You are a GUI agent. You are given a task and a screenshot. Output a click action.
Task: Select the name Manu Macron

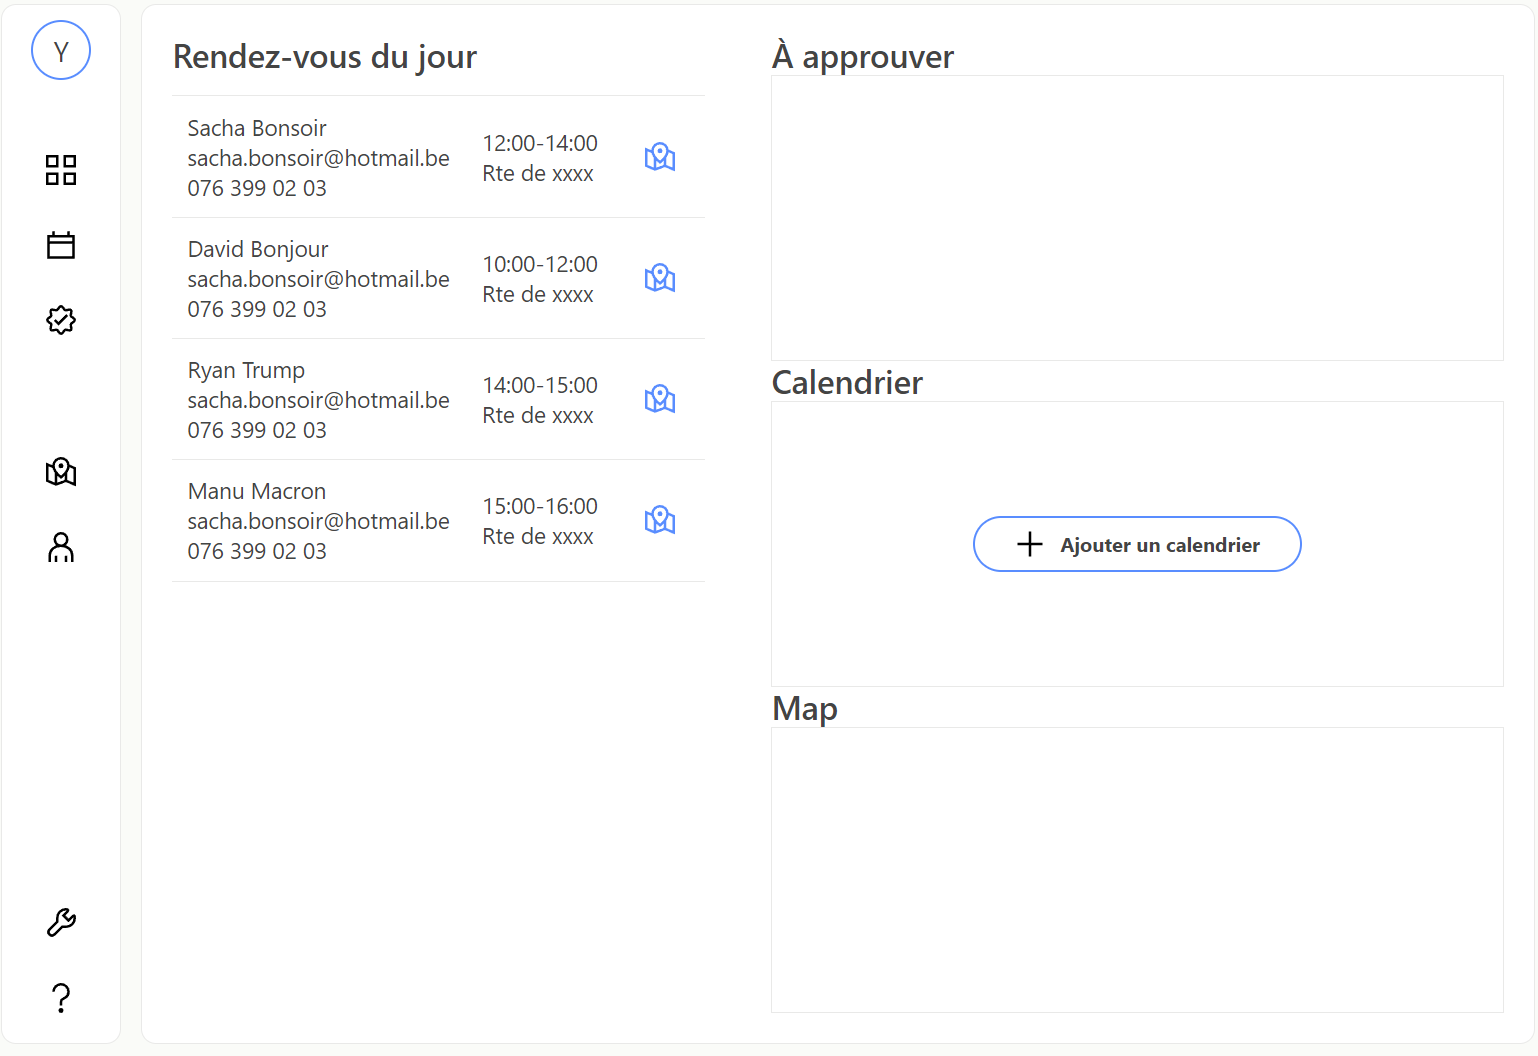click(257, 491)
